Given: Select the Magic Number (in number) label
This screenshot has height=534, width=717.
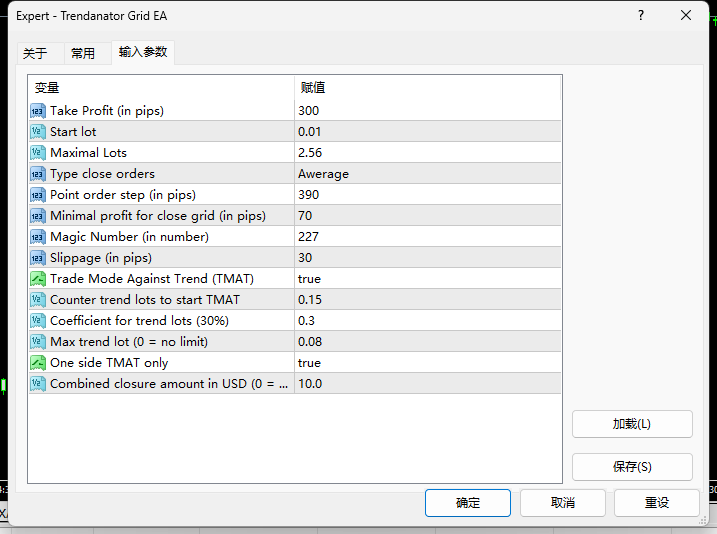Looking at the screenshot, I should 129,237.
